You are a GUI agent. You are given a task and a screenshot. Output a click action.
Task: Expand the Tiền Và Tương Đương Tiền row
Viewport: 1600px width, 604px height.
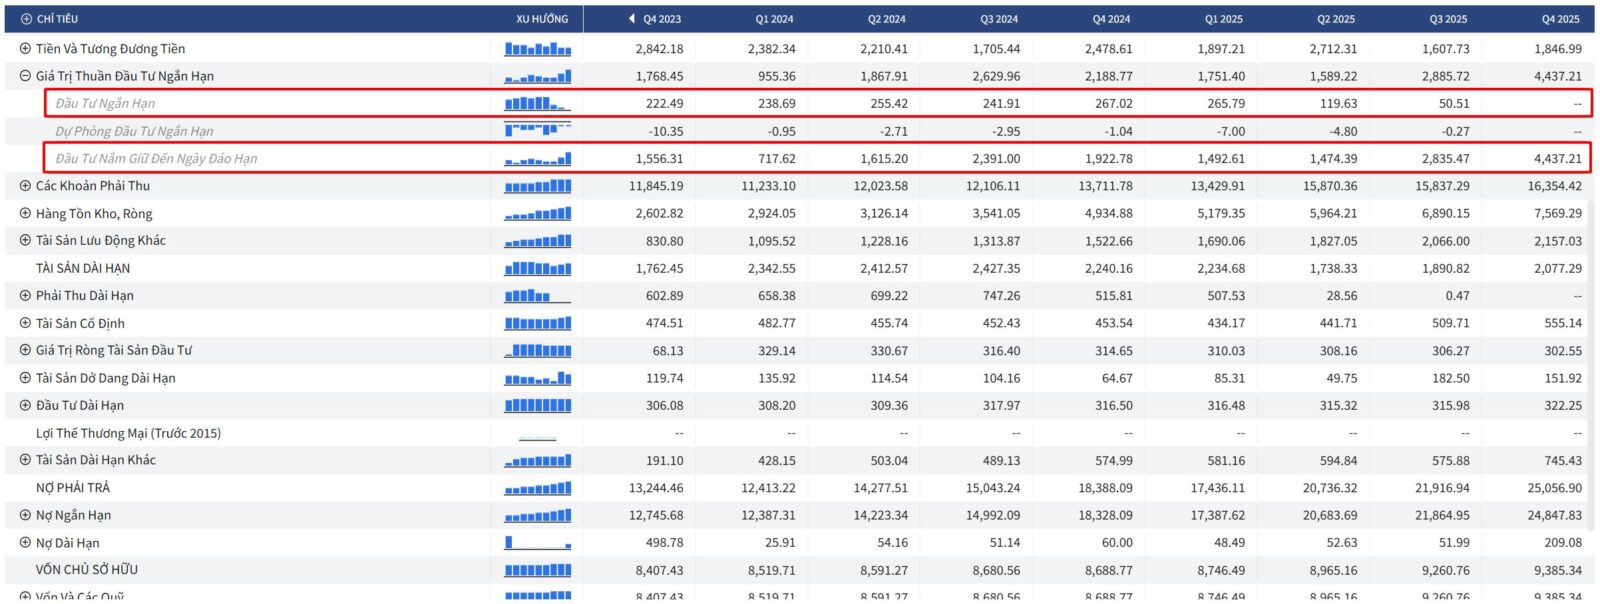[x=25, y=49]
